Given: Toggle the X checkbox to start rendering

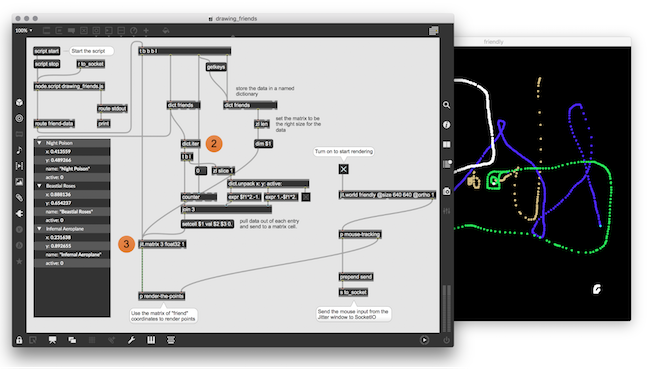Looking at the screenshot, I should 343,169.
